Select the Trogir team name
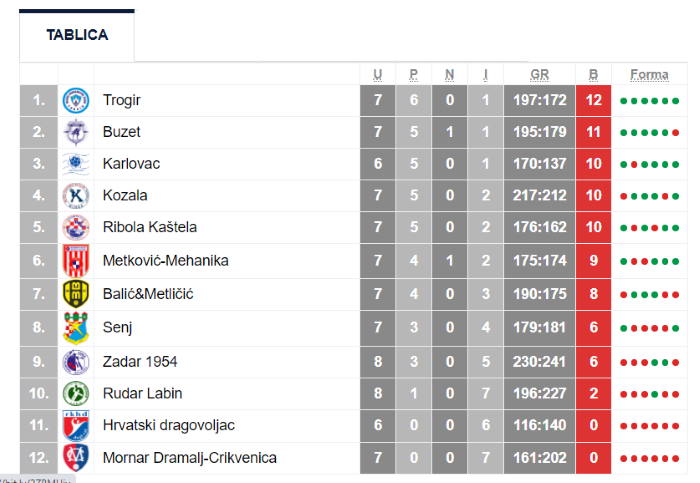The width and height of the screenshot is (700, 483). pos(121,100)
